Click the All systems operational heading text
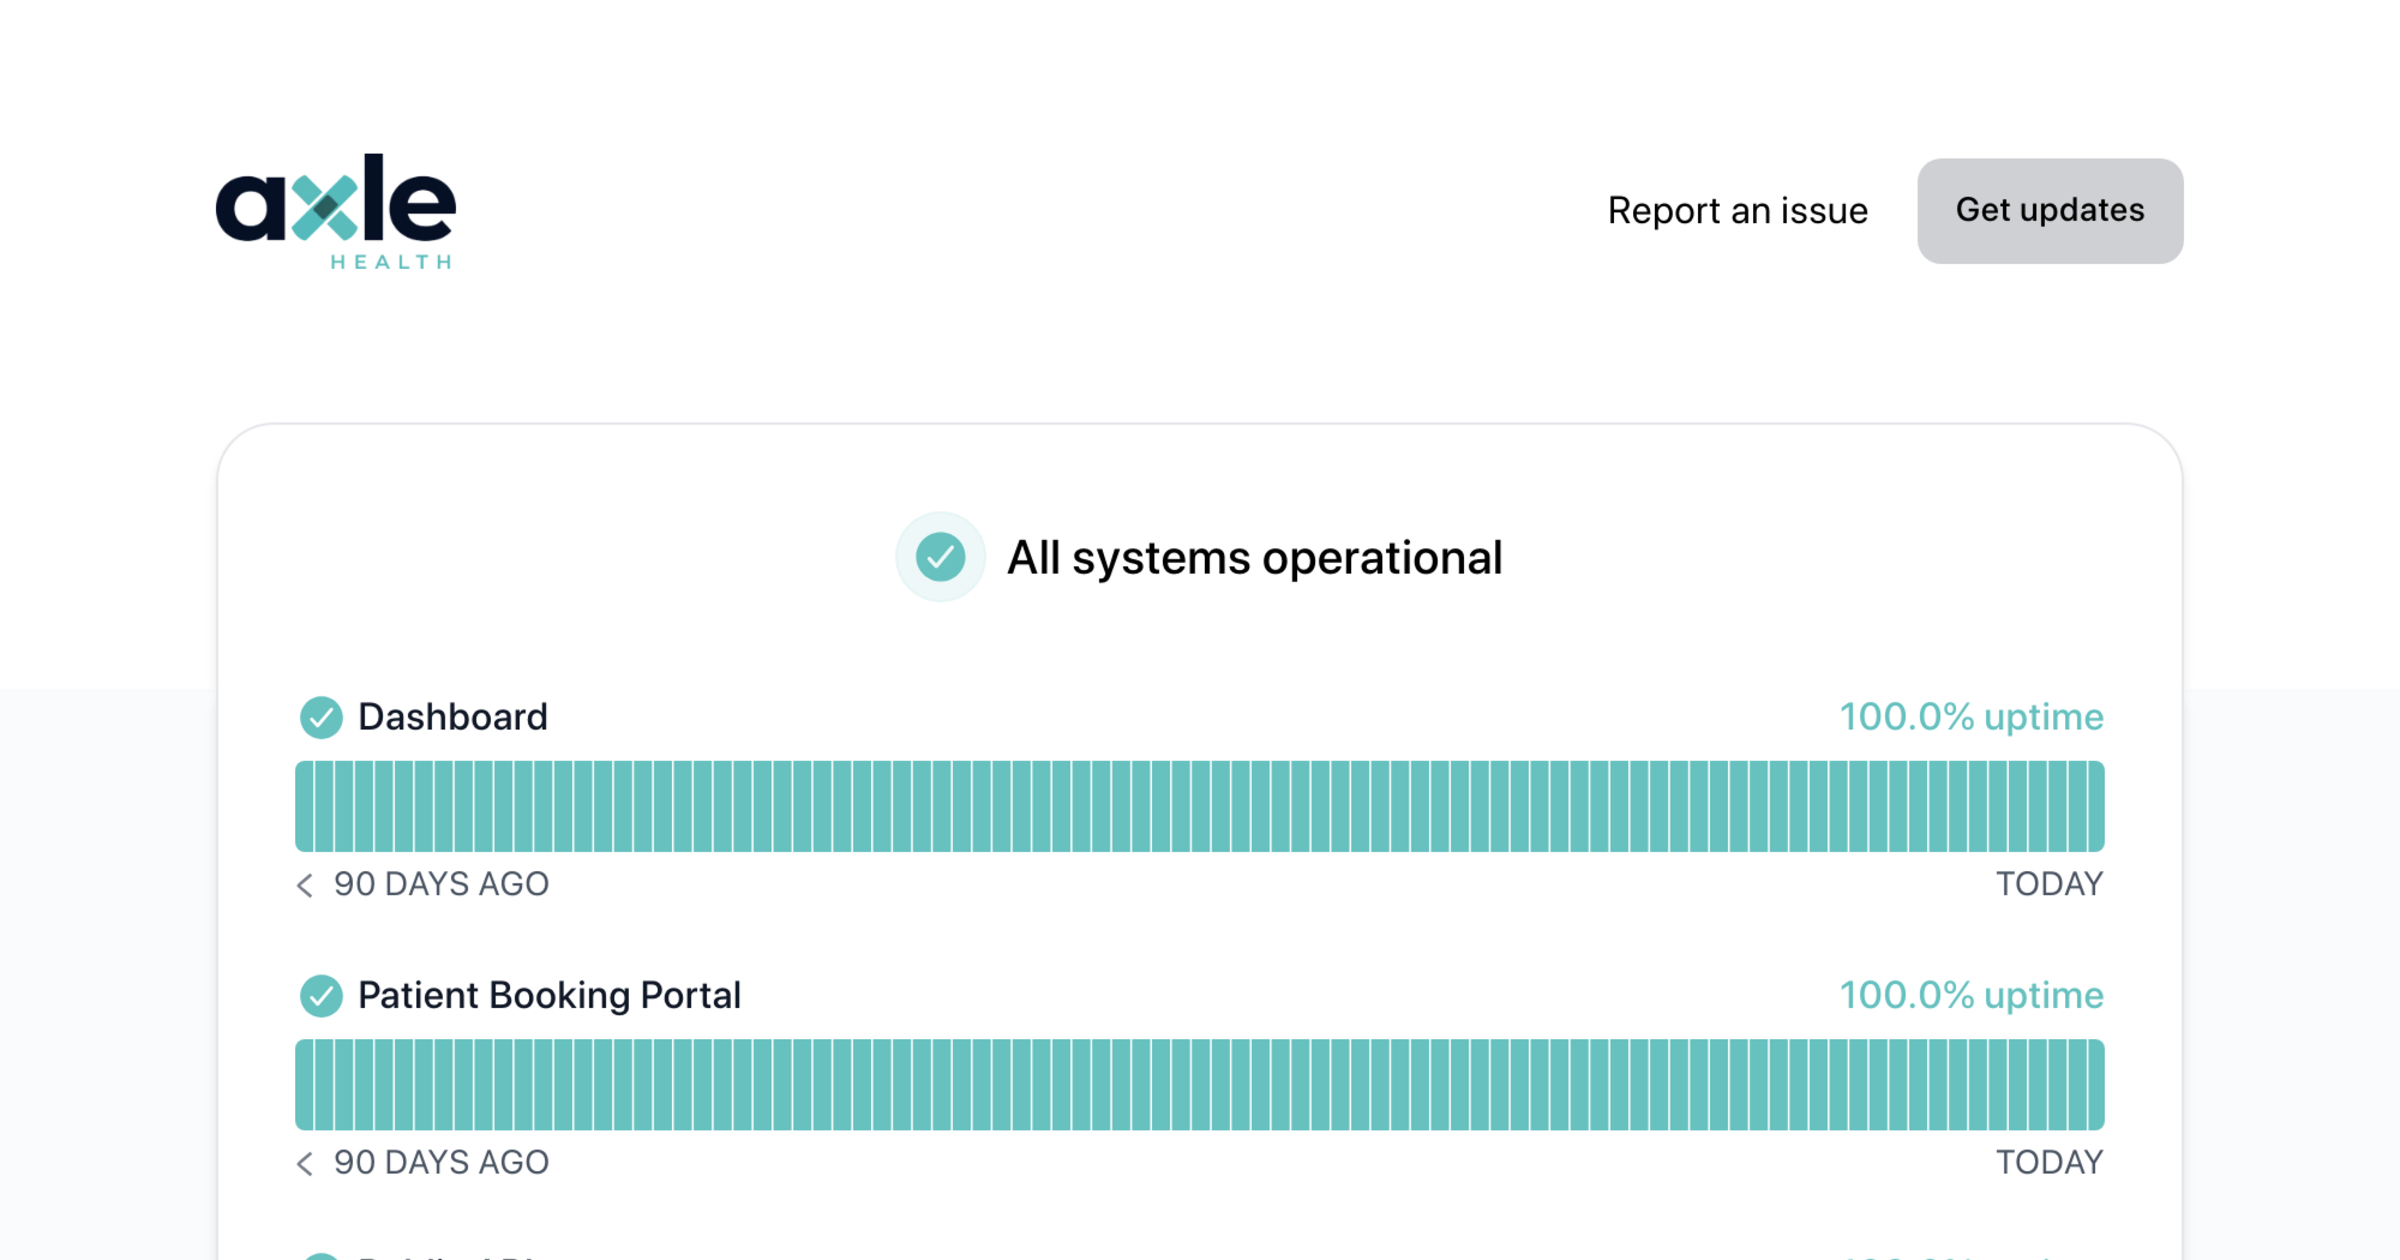Screen dimensions: 2400x1260 1254,558
